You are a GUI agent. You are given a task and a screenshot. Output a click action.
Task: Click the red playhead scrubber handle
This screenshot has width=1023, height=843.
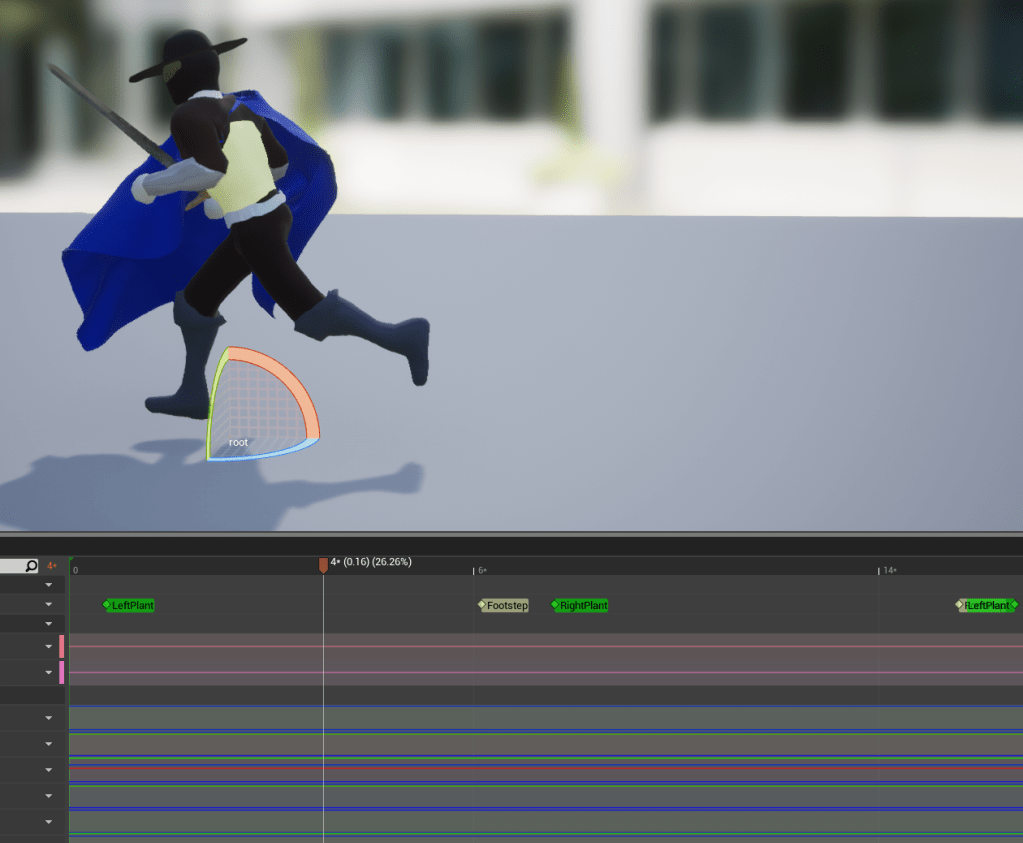pos(323,565)
